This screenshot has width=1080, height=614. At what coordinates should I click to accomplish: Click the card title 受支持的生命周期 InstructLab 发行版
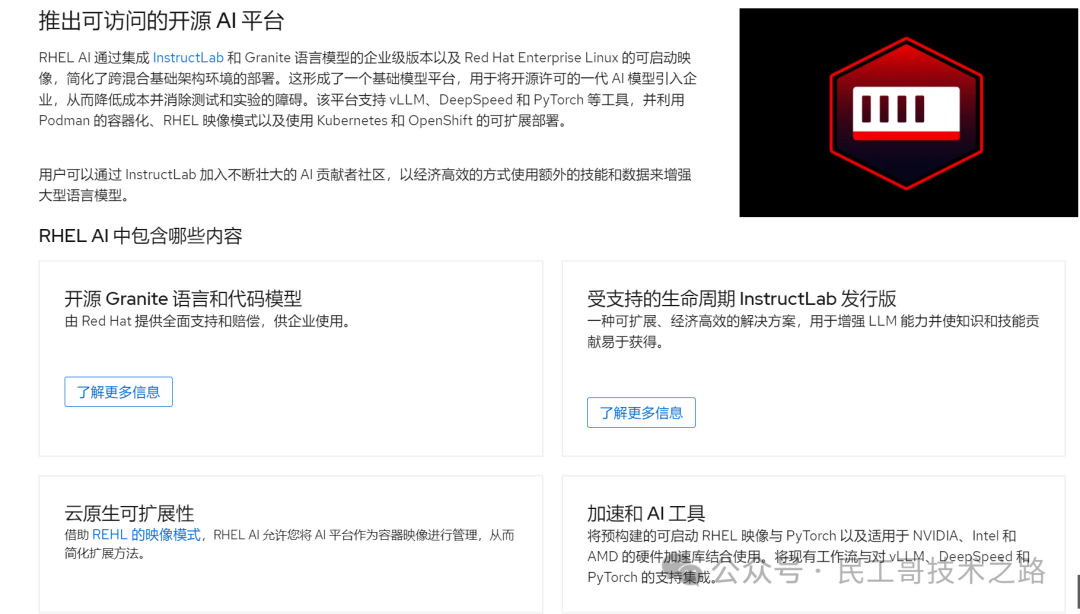tap(742, 298)
